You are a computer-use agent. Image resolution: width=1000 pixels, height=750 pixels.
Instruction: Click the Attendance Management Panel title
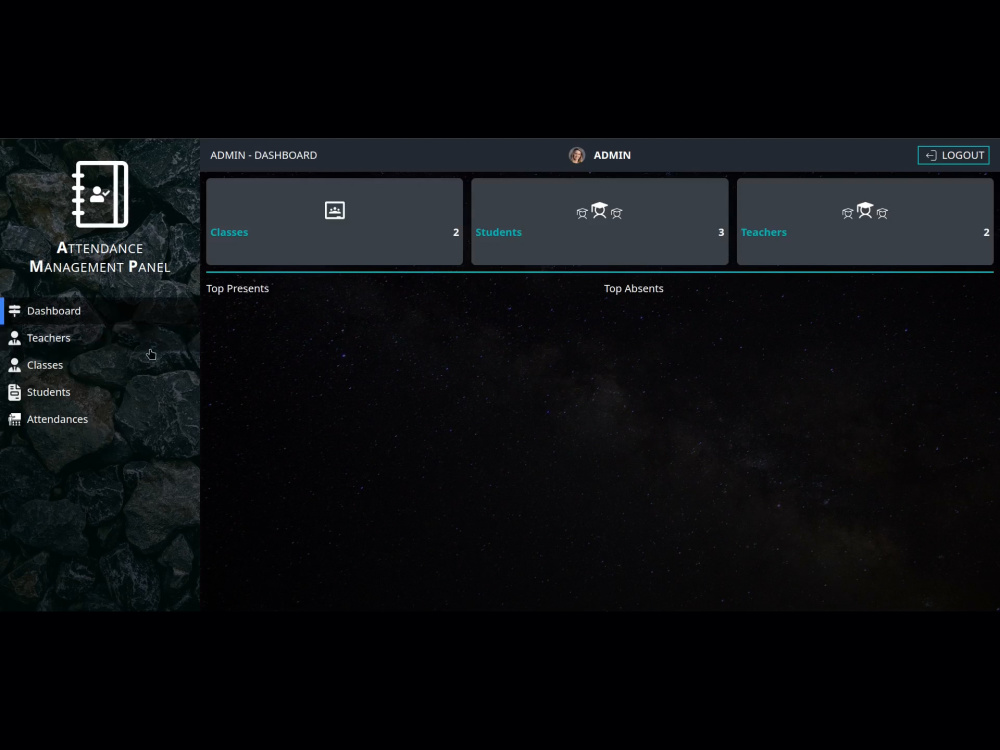(100, 257)
